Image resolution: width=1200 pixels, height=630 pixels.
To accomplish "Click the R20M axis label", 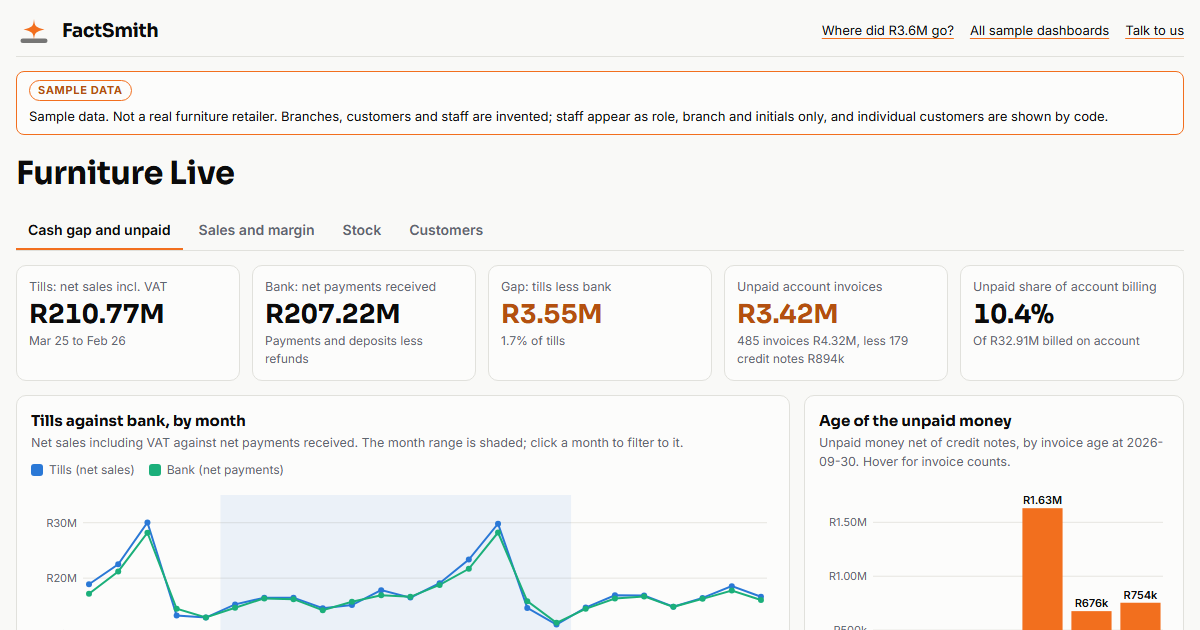I will tap(61, 578).
